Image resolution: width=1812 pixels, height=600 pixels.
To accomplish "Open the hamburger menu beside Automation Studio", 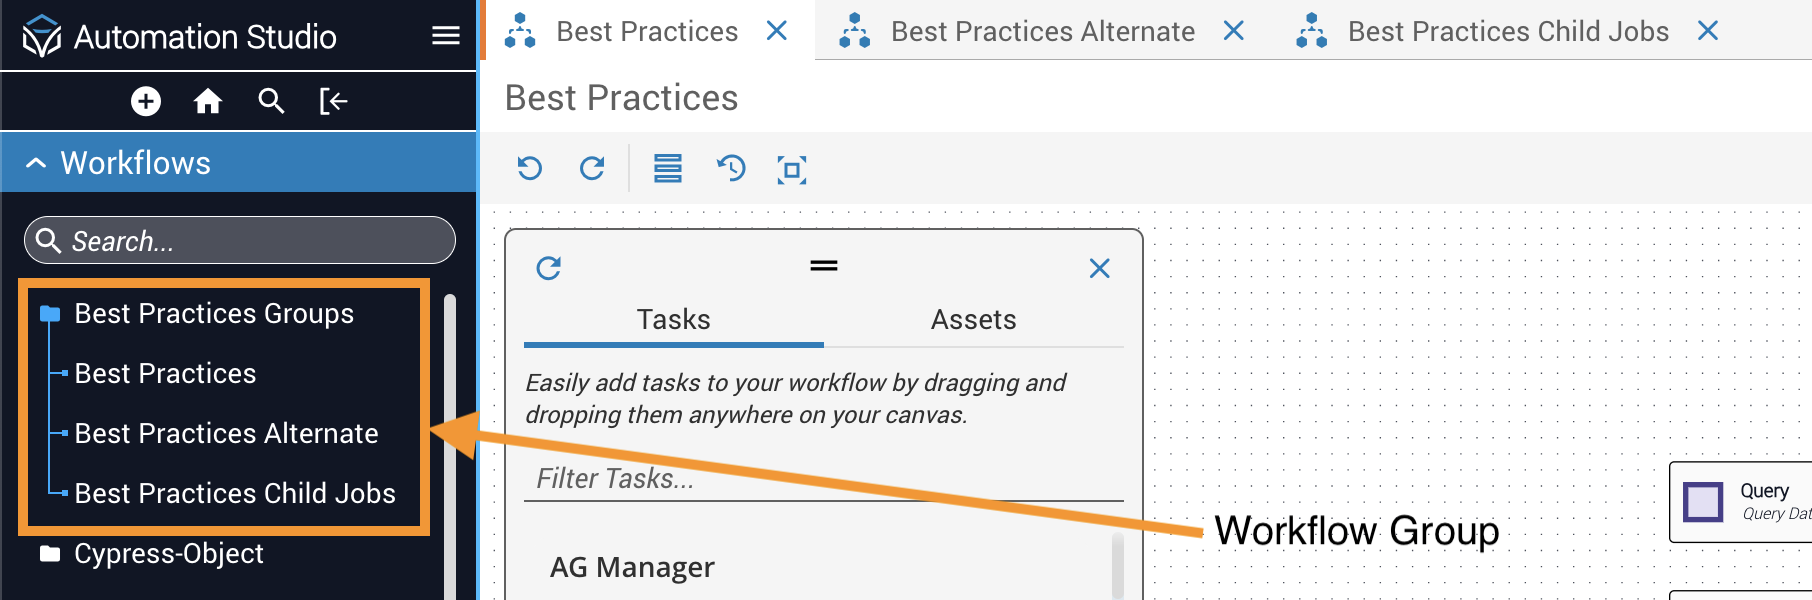I will [446, 36].
